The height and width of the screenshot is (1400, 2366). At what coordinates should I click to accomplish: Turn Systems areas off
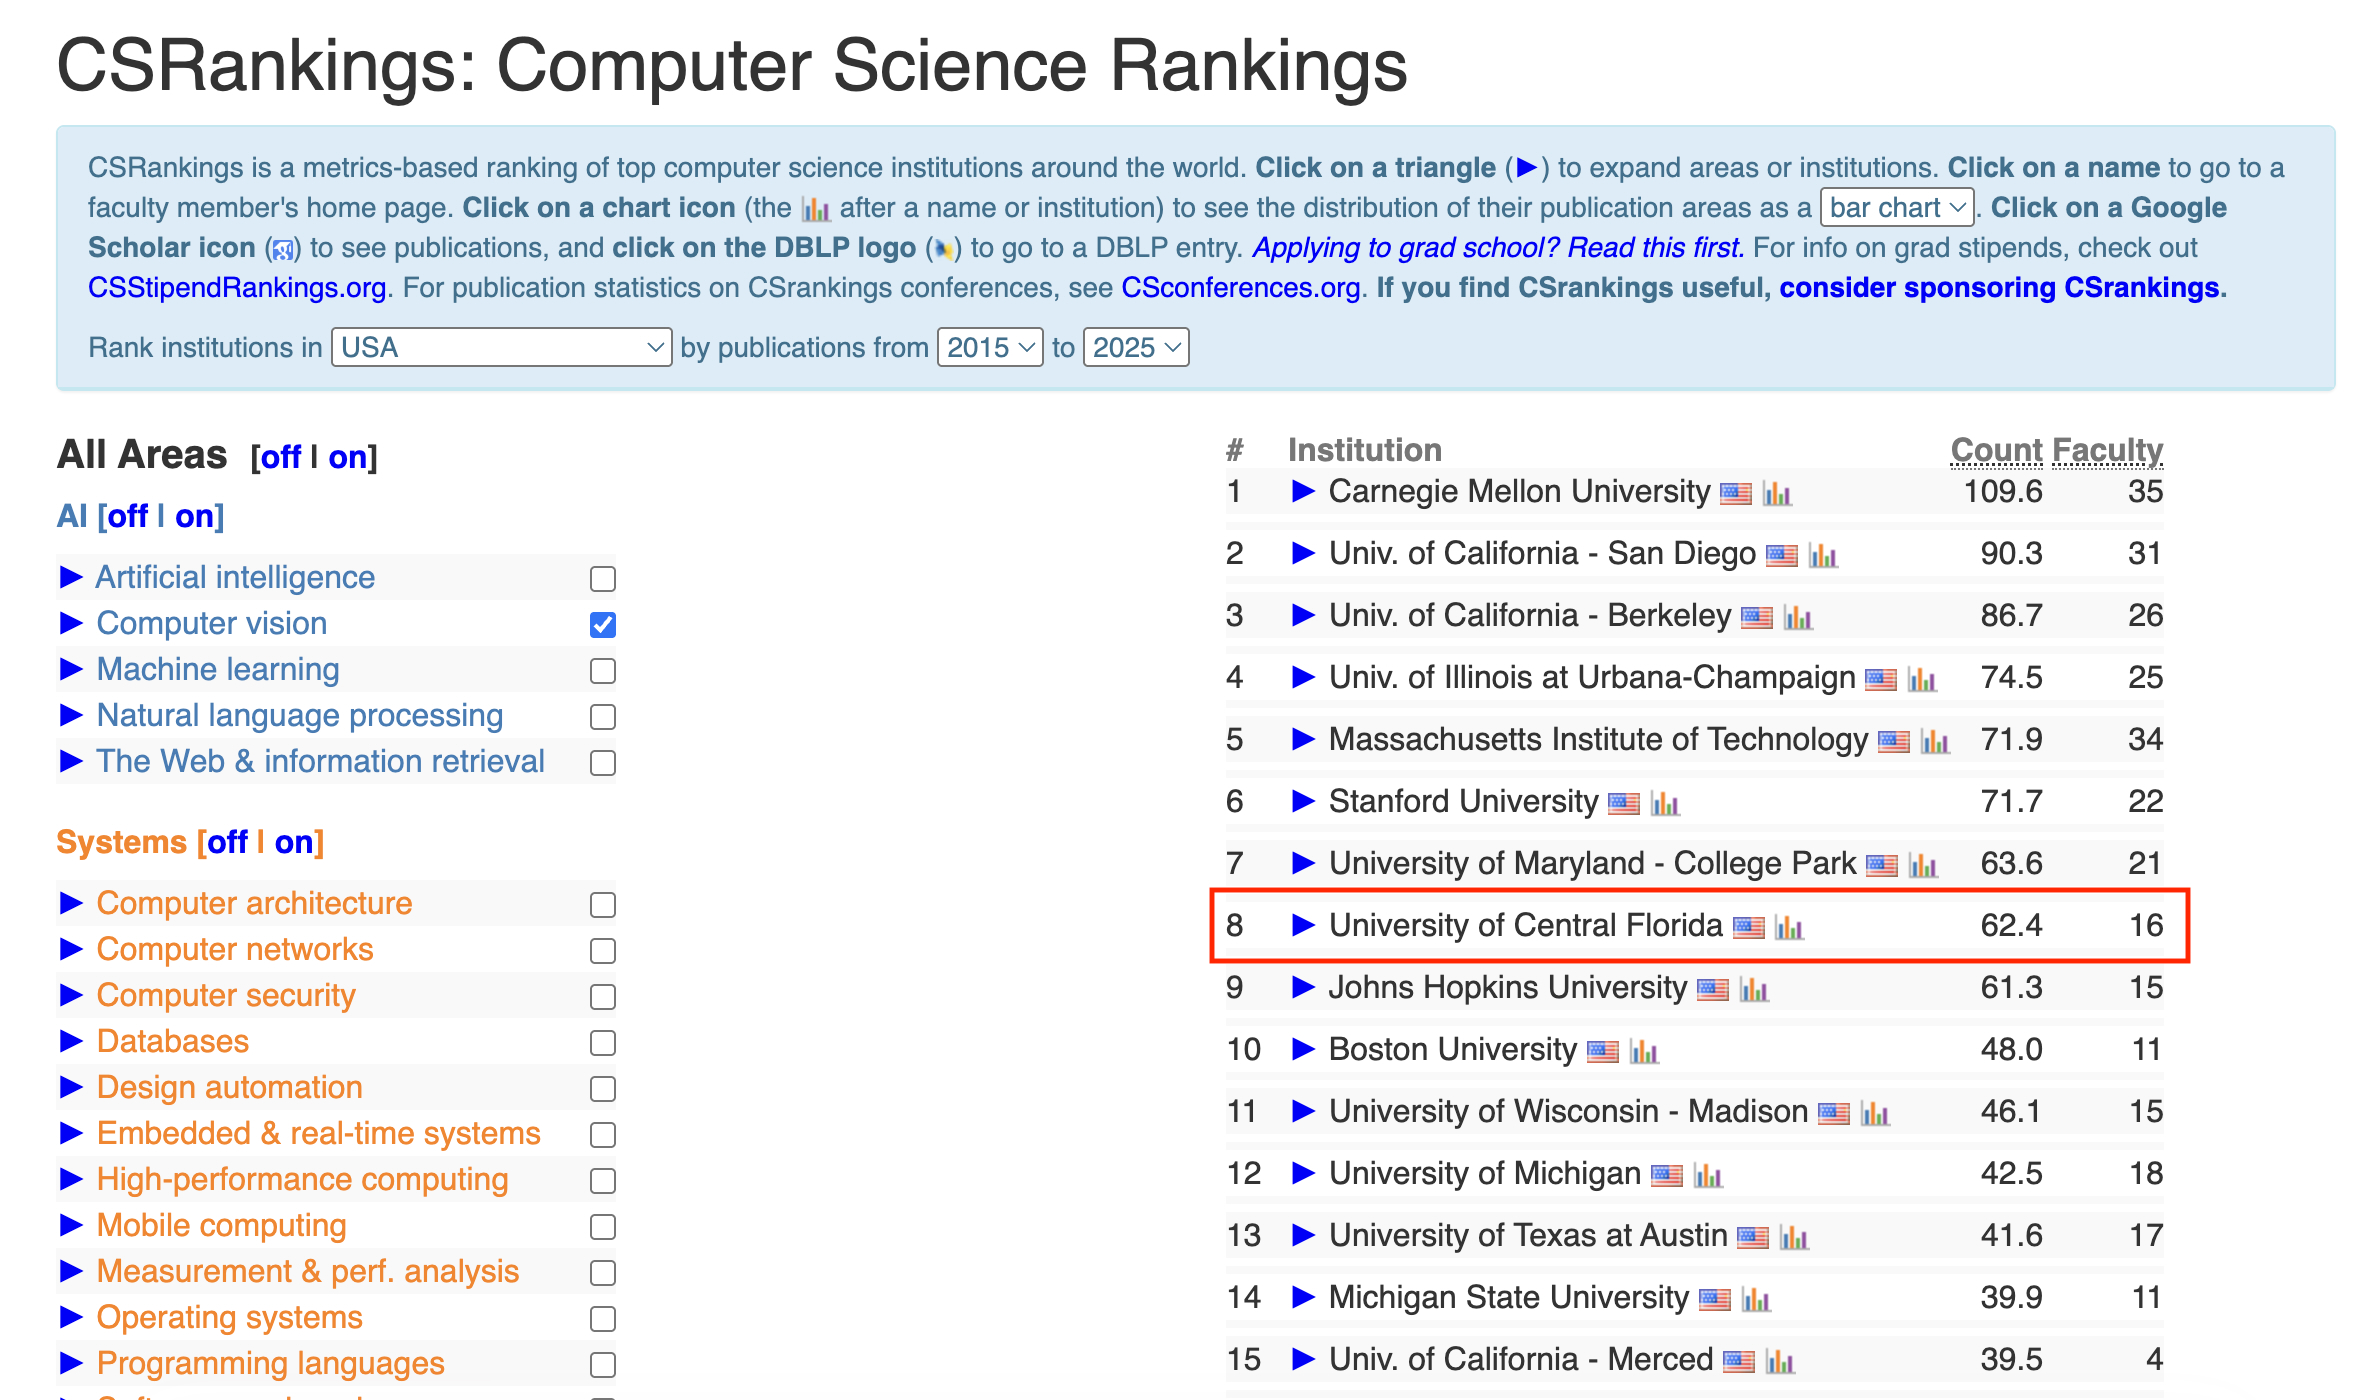click(228, 842)
